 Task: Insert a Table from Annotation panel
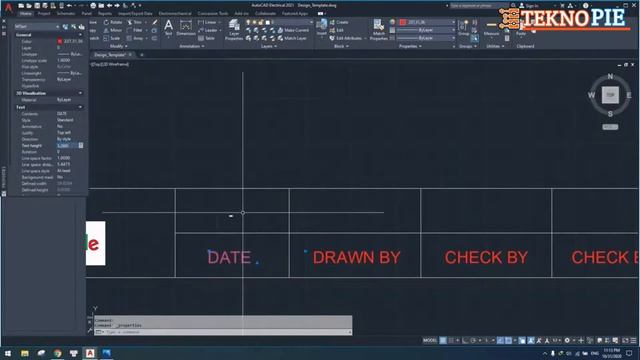206,38
